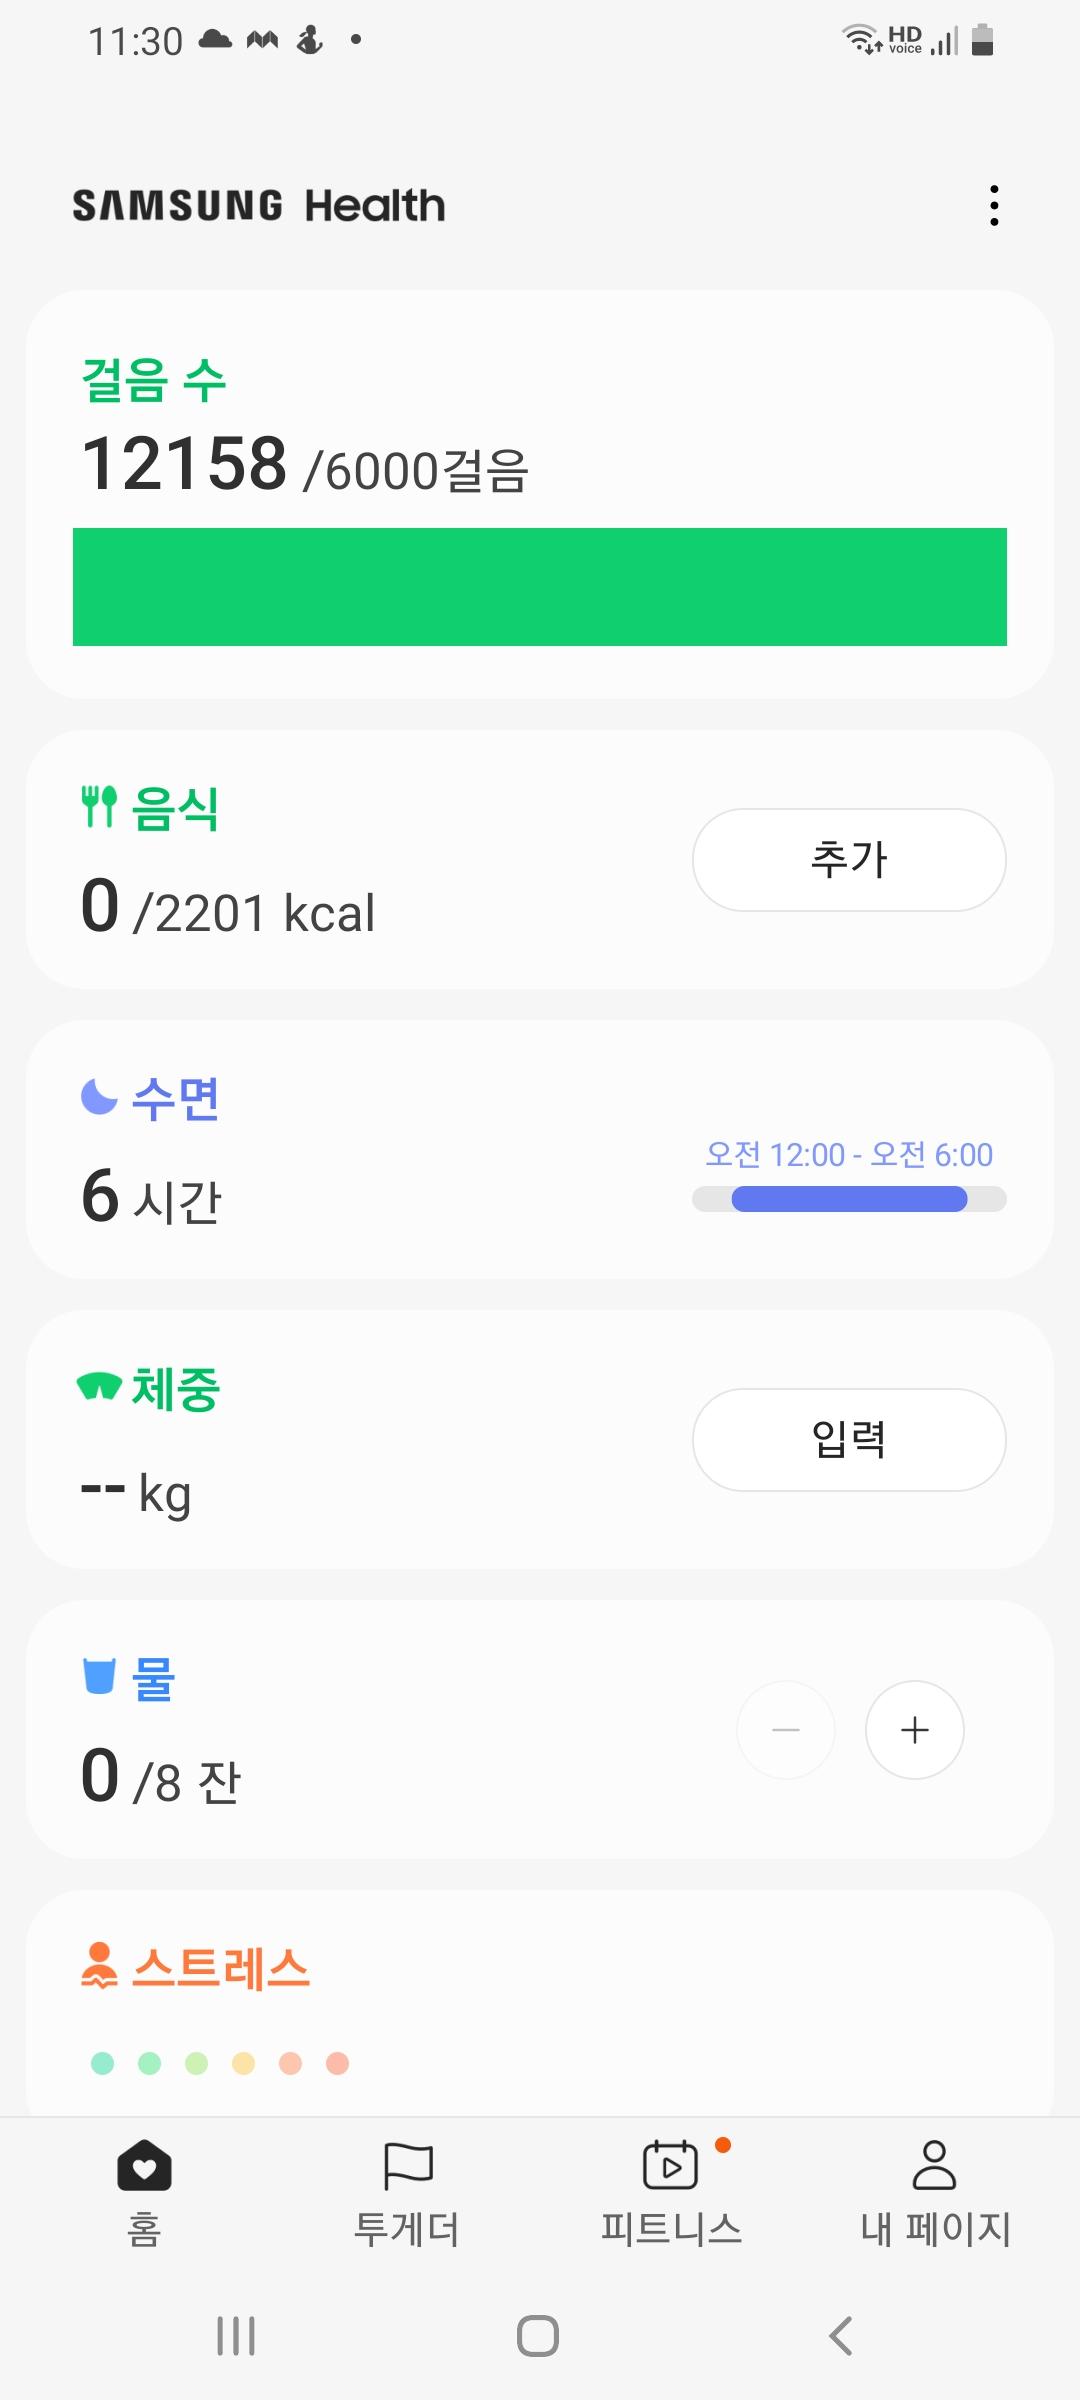Go to the 내 페이지 tab
The image size is (1080, 2400).
(x=935, y=2190)
